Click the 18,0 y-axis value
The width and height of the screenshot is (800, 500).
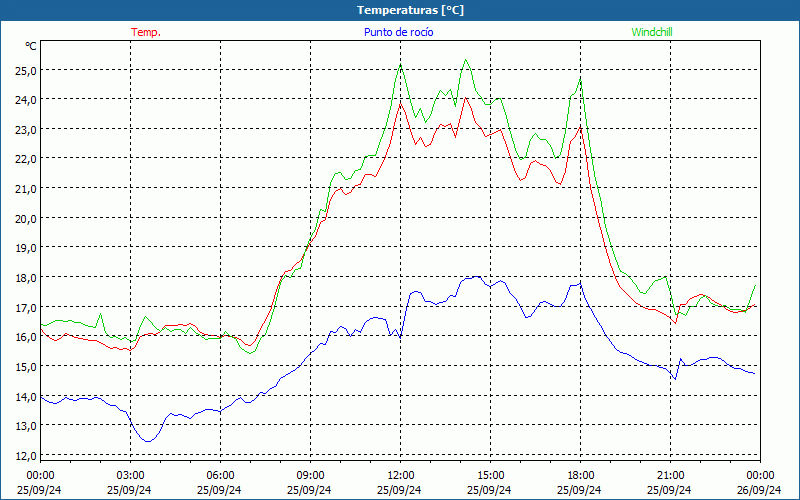click(x=26, y=278)
